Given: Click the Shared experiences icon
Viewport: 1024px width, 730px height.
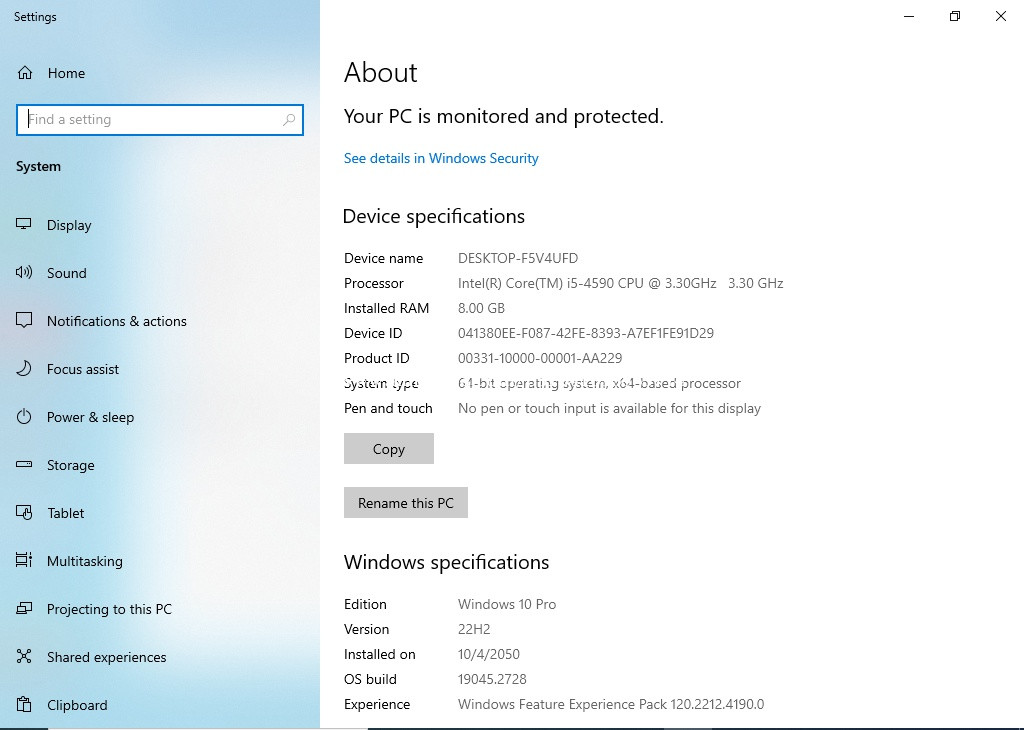Looking at the screenshot, I should [x=25, y=657].
